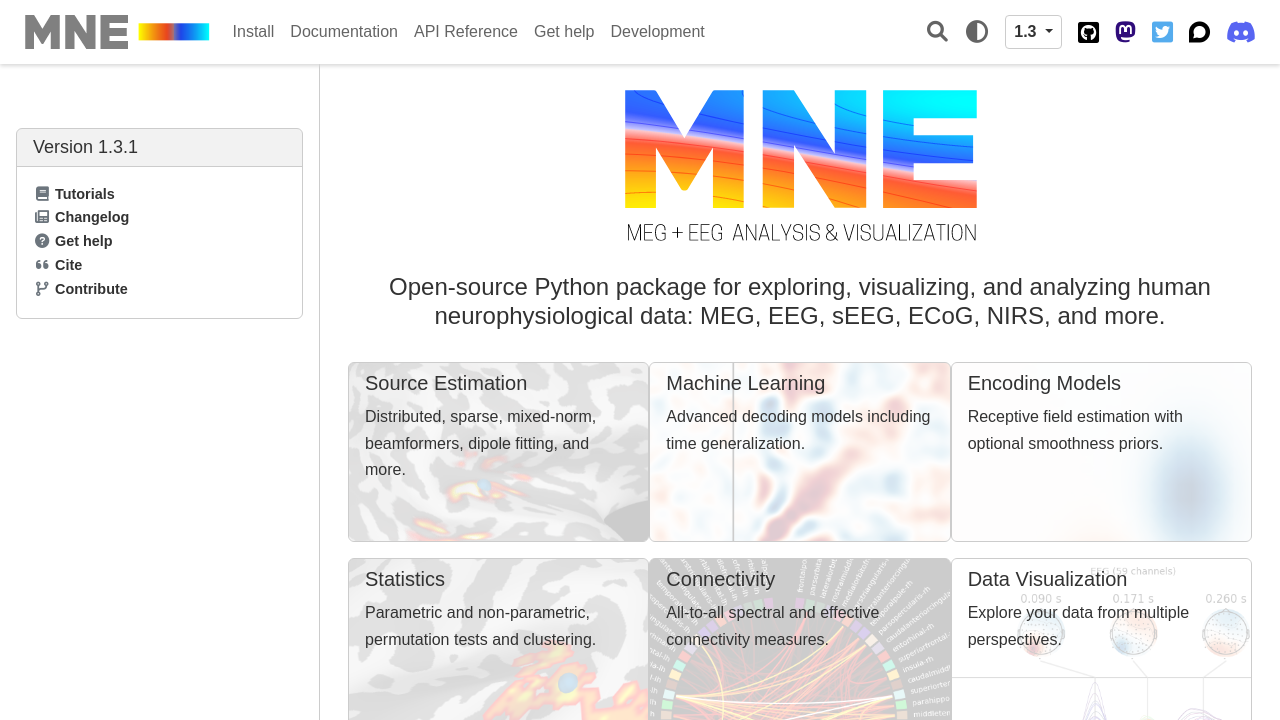Click the branch icon beside Contribute
The height and width of the screenshot is (720, 1280).
pos(42,289)
